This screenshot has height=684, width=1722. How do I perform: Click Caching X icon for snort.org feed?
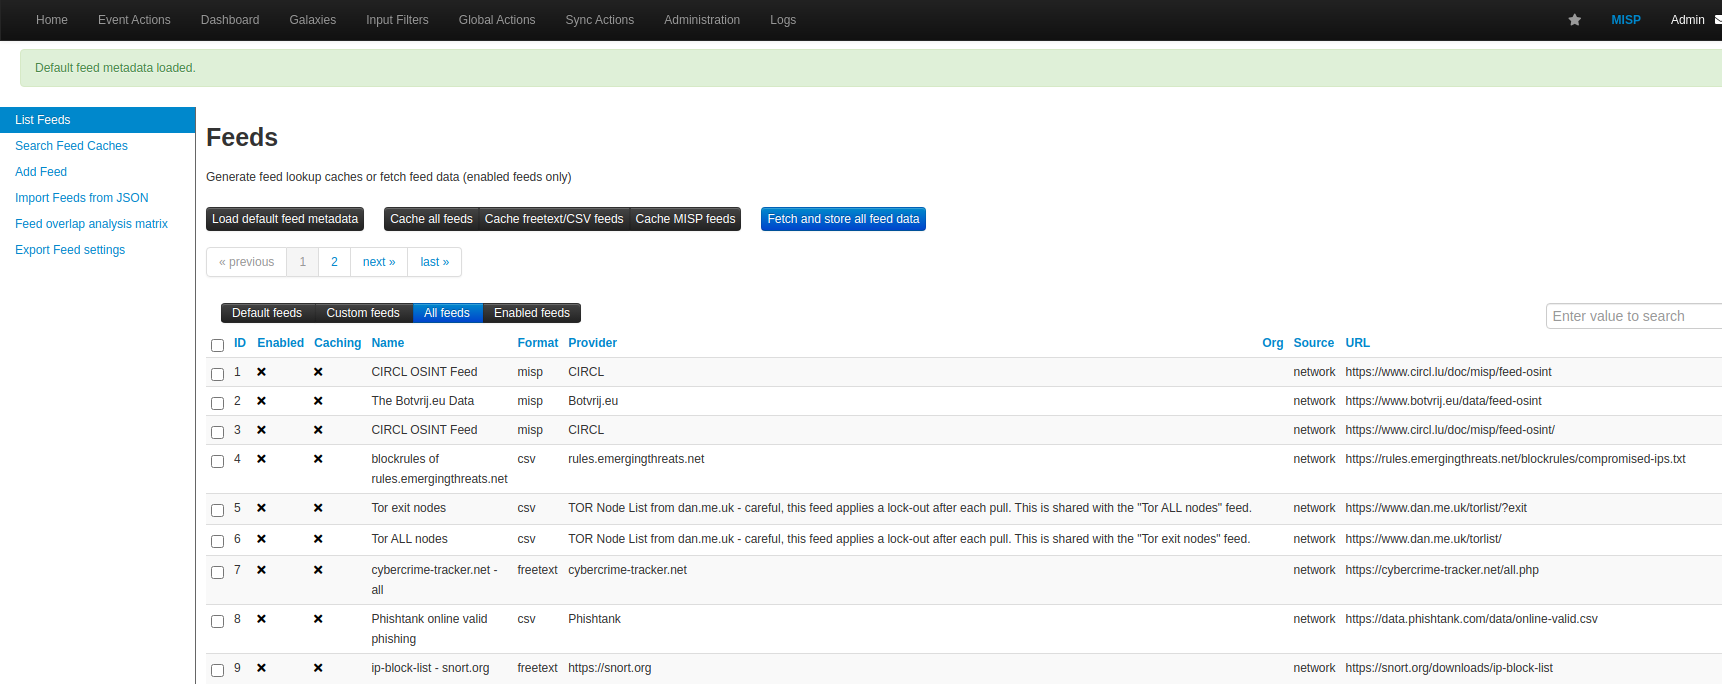318,668
